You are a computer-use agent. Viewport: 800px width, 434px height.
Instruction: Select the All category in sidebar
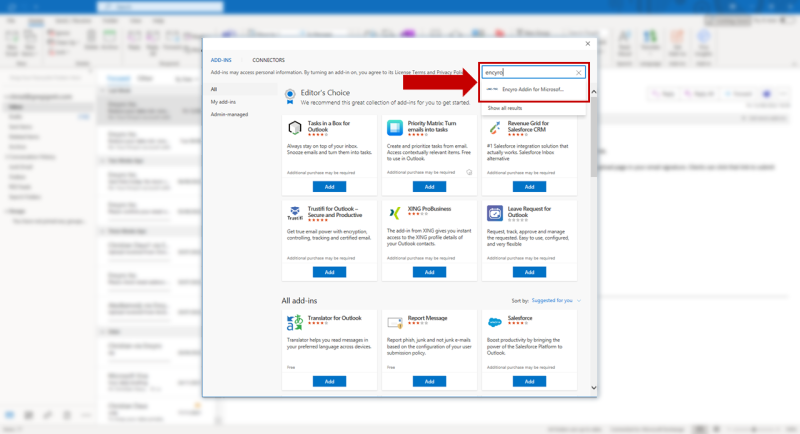[242, 89]
